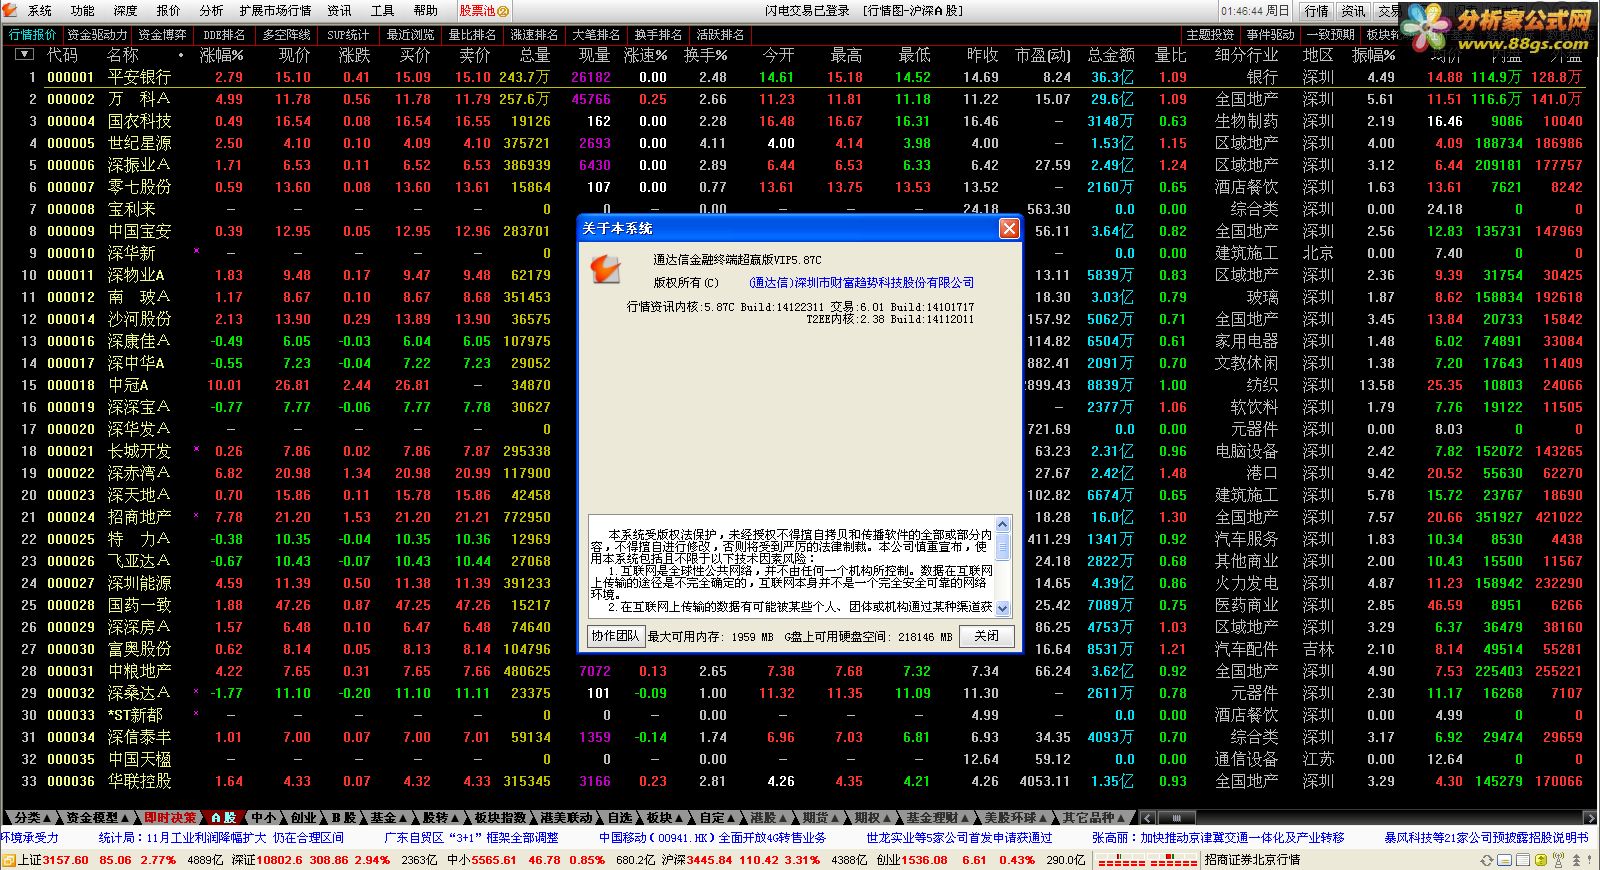
Task: Click the horizontal scrollbar left arrow by 其它品种
Action: point(1147,817)
